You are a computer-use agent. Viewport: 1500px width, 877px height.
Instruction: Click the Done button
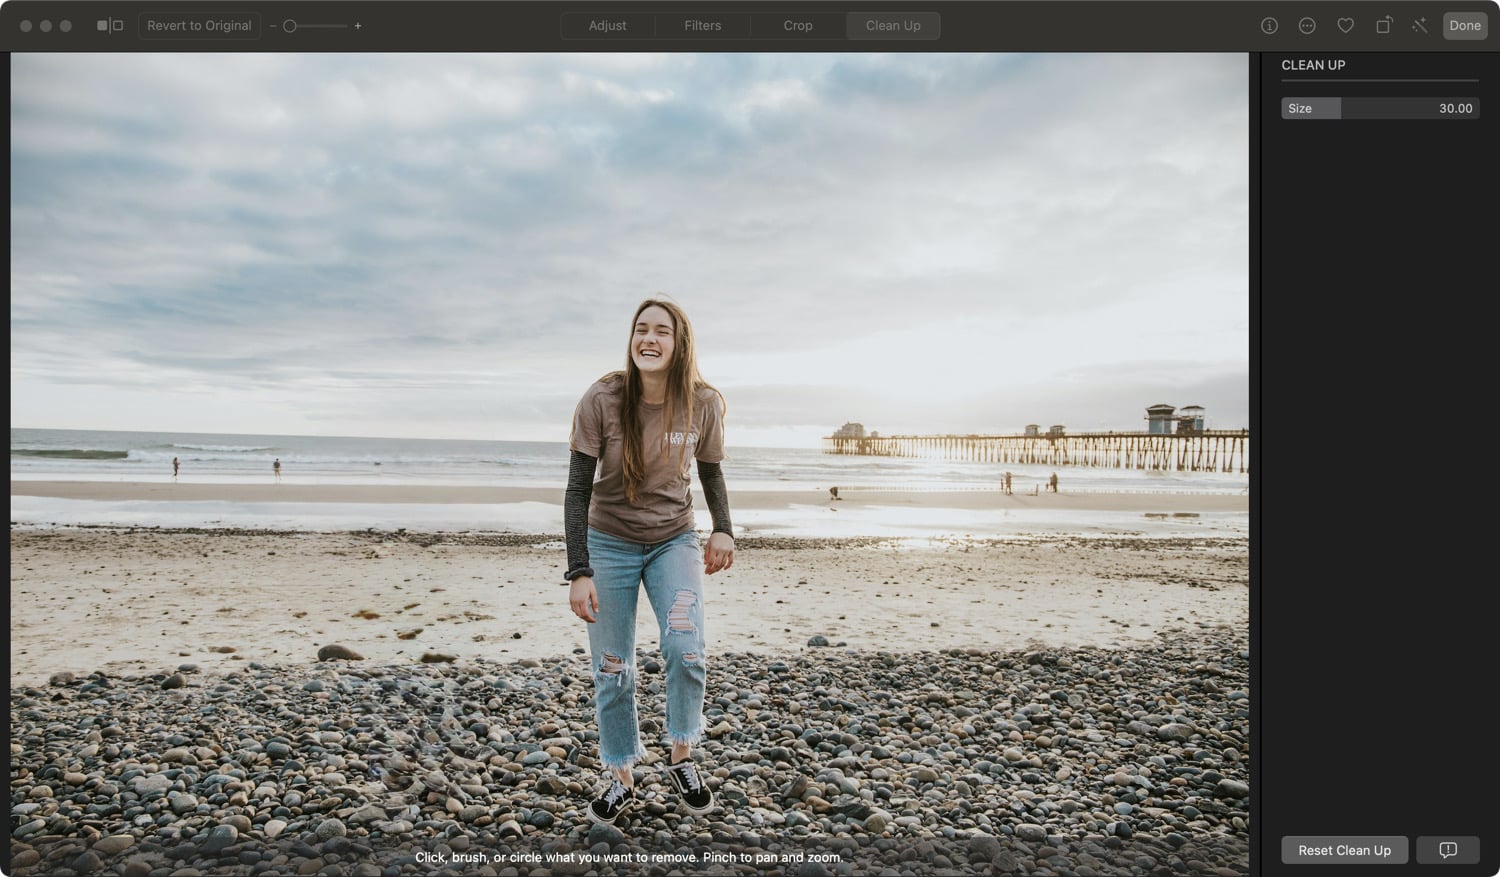1464,26
